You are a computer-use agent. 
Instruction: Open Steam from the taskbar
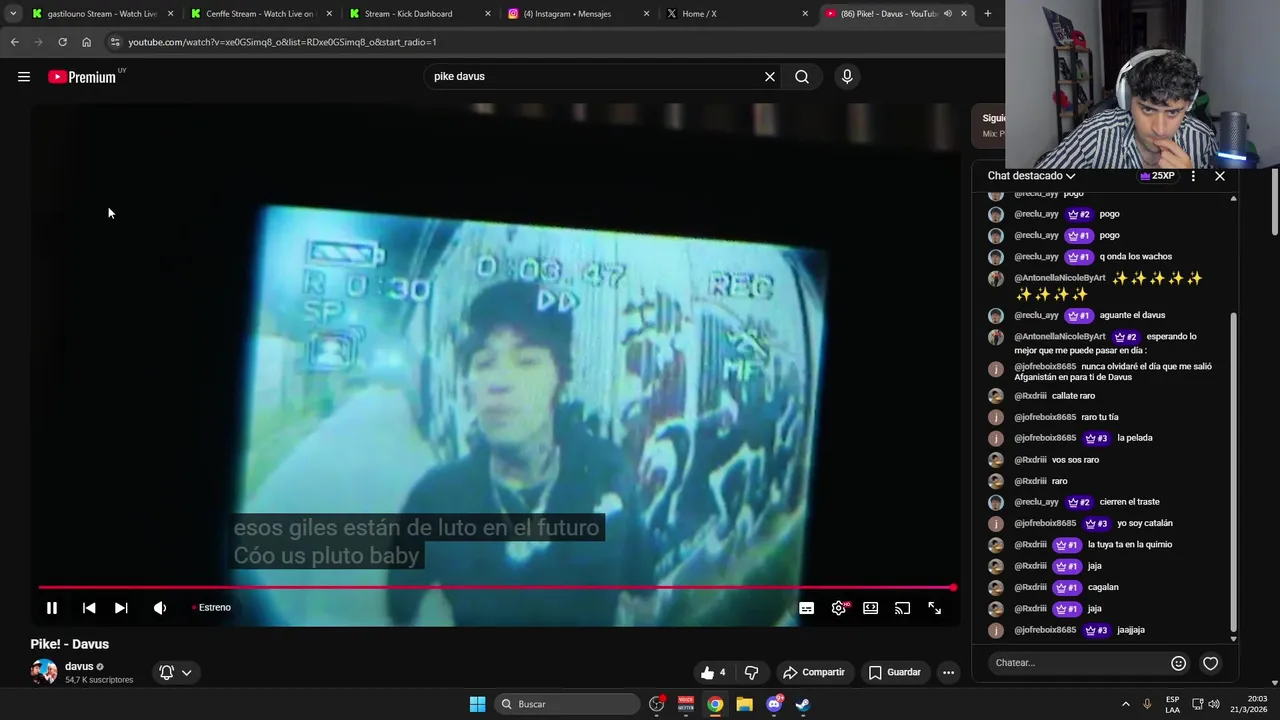[802, 704]
